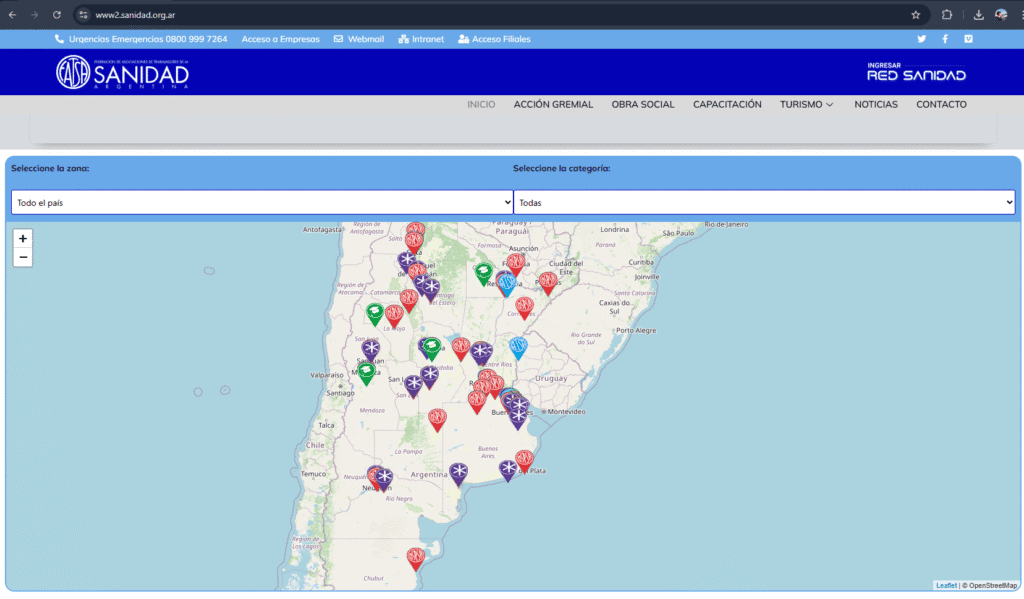Click the address bar URL www2.sanidad.org.ar
This screenshot has height=599, width=1024.
(x=135, y=14)
